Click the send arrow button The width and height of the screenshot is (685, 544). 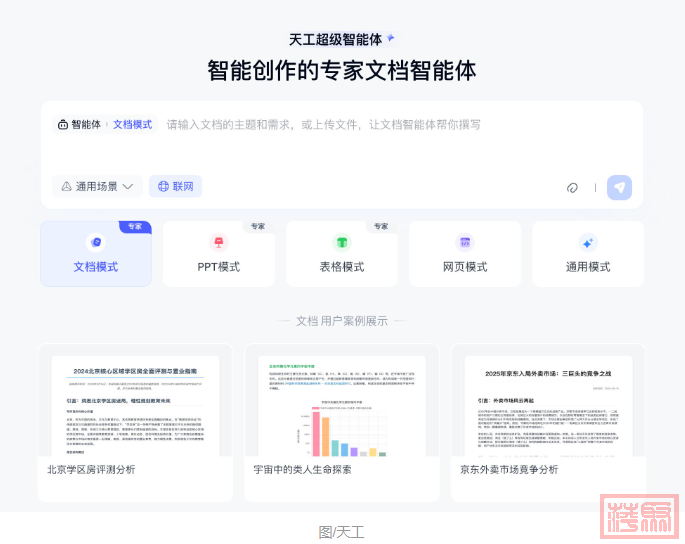pos(620,187)
